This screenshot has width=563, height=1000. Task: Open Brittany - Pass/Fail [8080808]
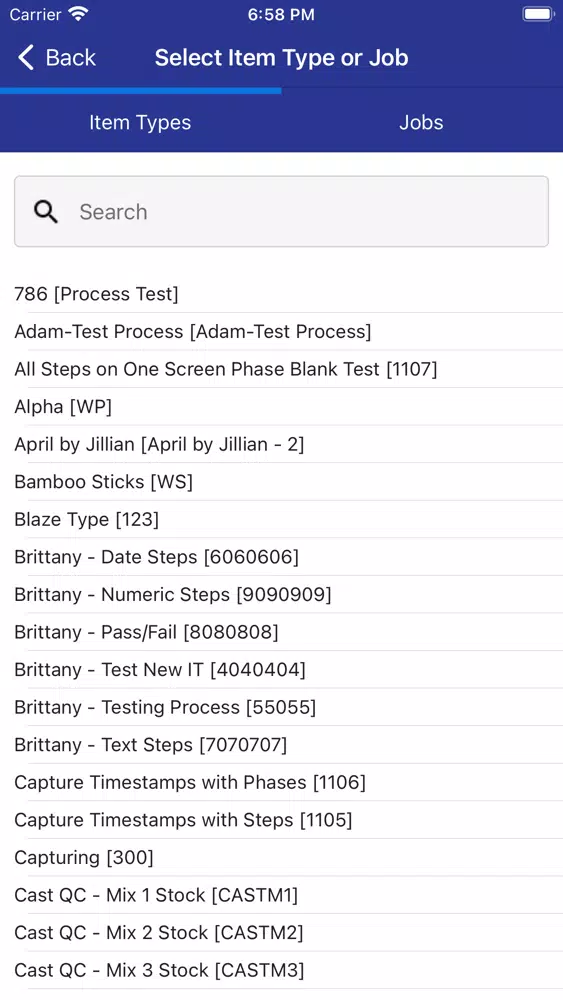281,633
